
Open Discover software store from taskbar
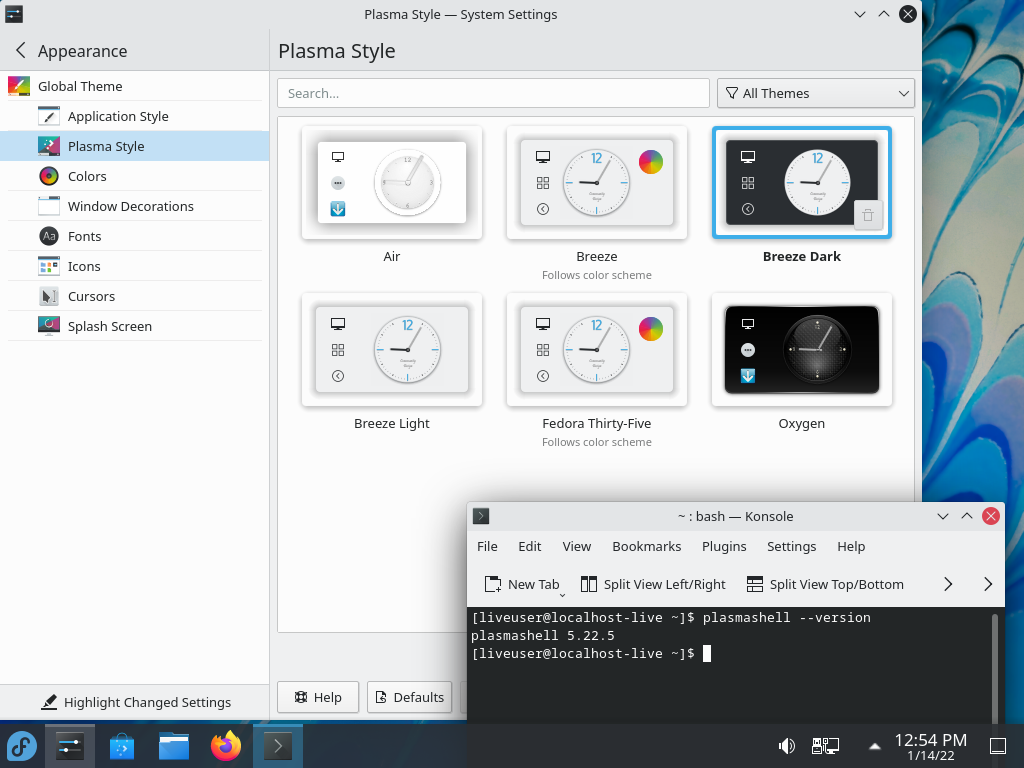click(122, 746)
